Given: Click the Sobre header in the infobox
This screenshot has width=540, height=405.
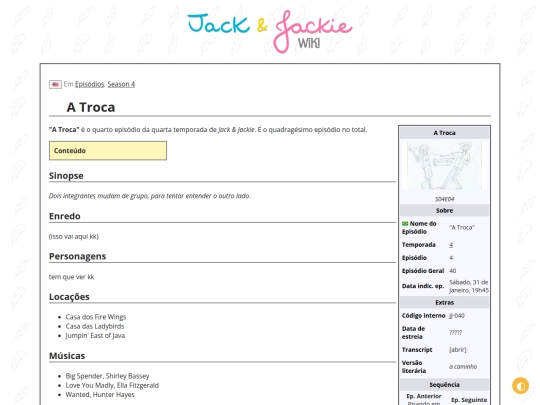Looking at the screenshot, I should click(x=444, y=210).
